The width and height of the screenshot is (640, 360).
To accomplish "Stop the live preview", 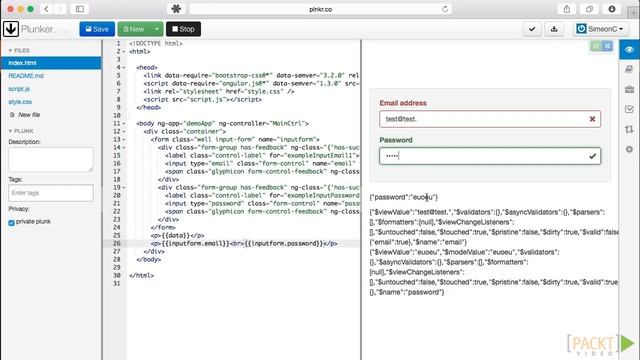I will coord(183,29).
